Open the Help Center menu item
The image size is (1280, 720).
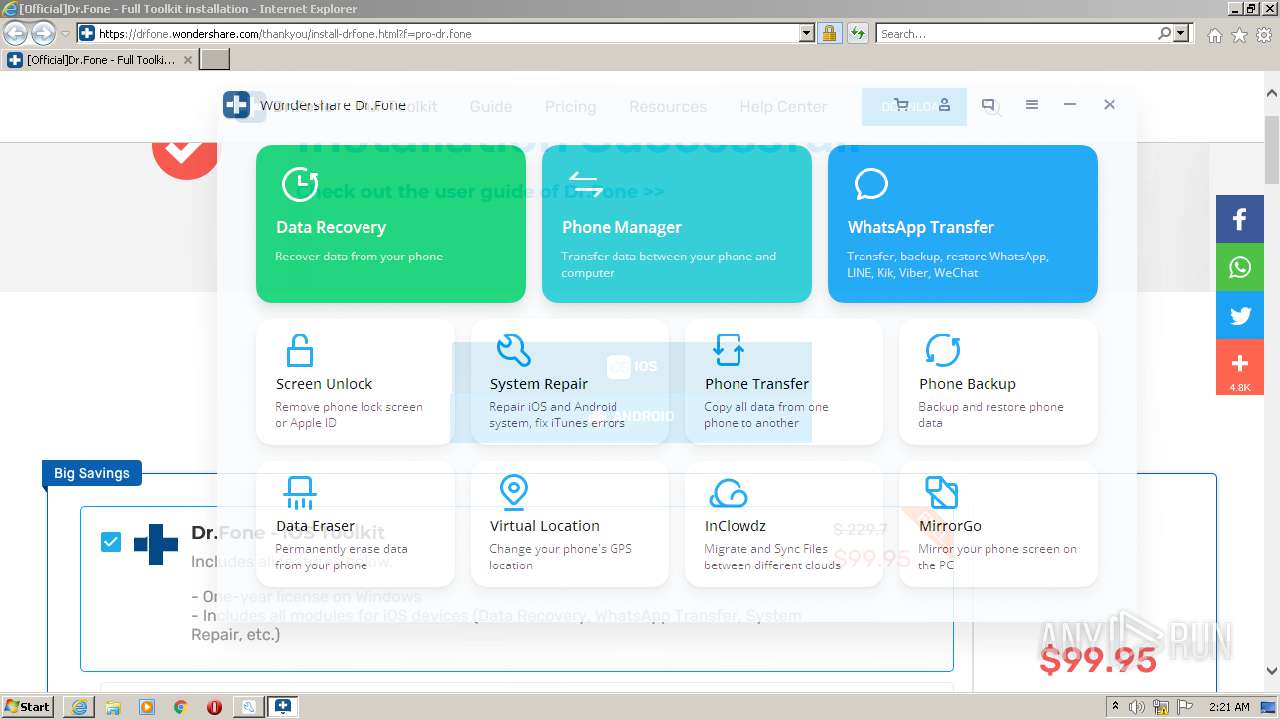(783, 106)
